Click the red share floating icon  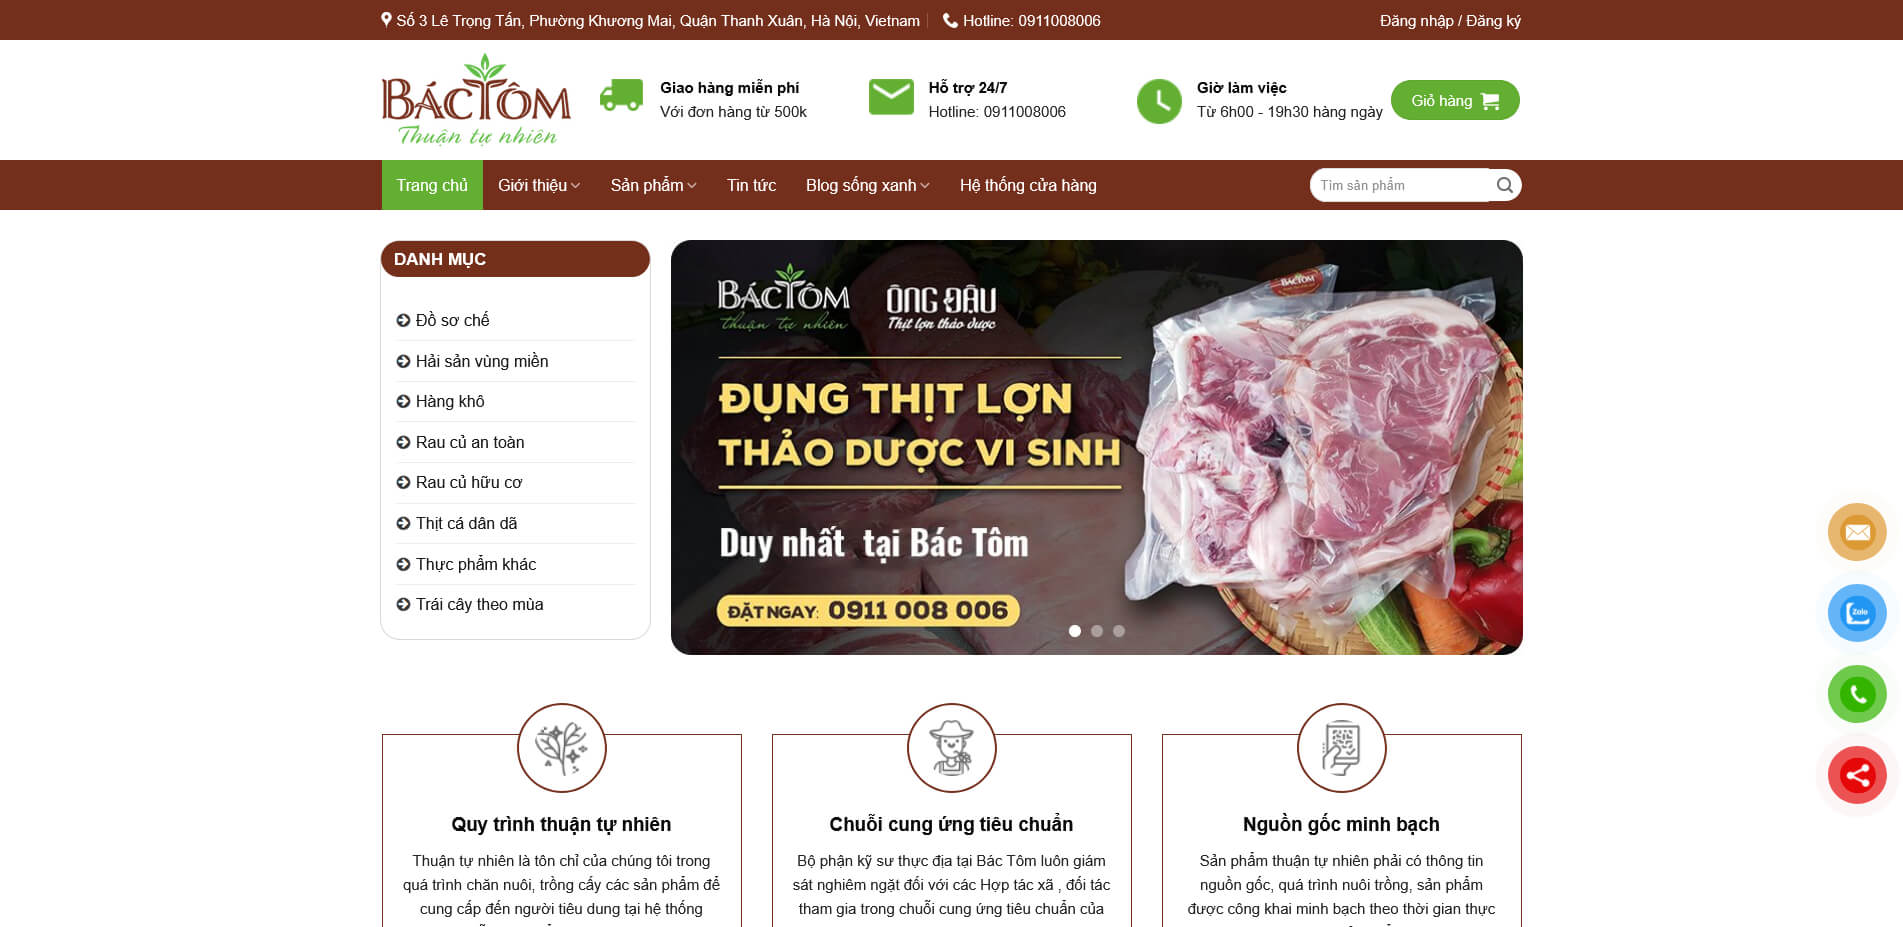click(x=1857, y=775)
